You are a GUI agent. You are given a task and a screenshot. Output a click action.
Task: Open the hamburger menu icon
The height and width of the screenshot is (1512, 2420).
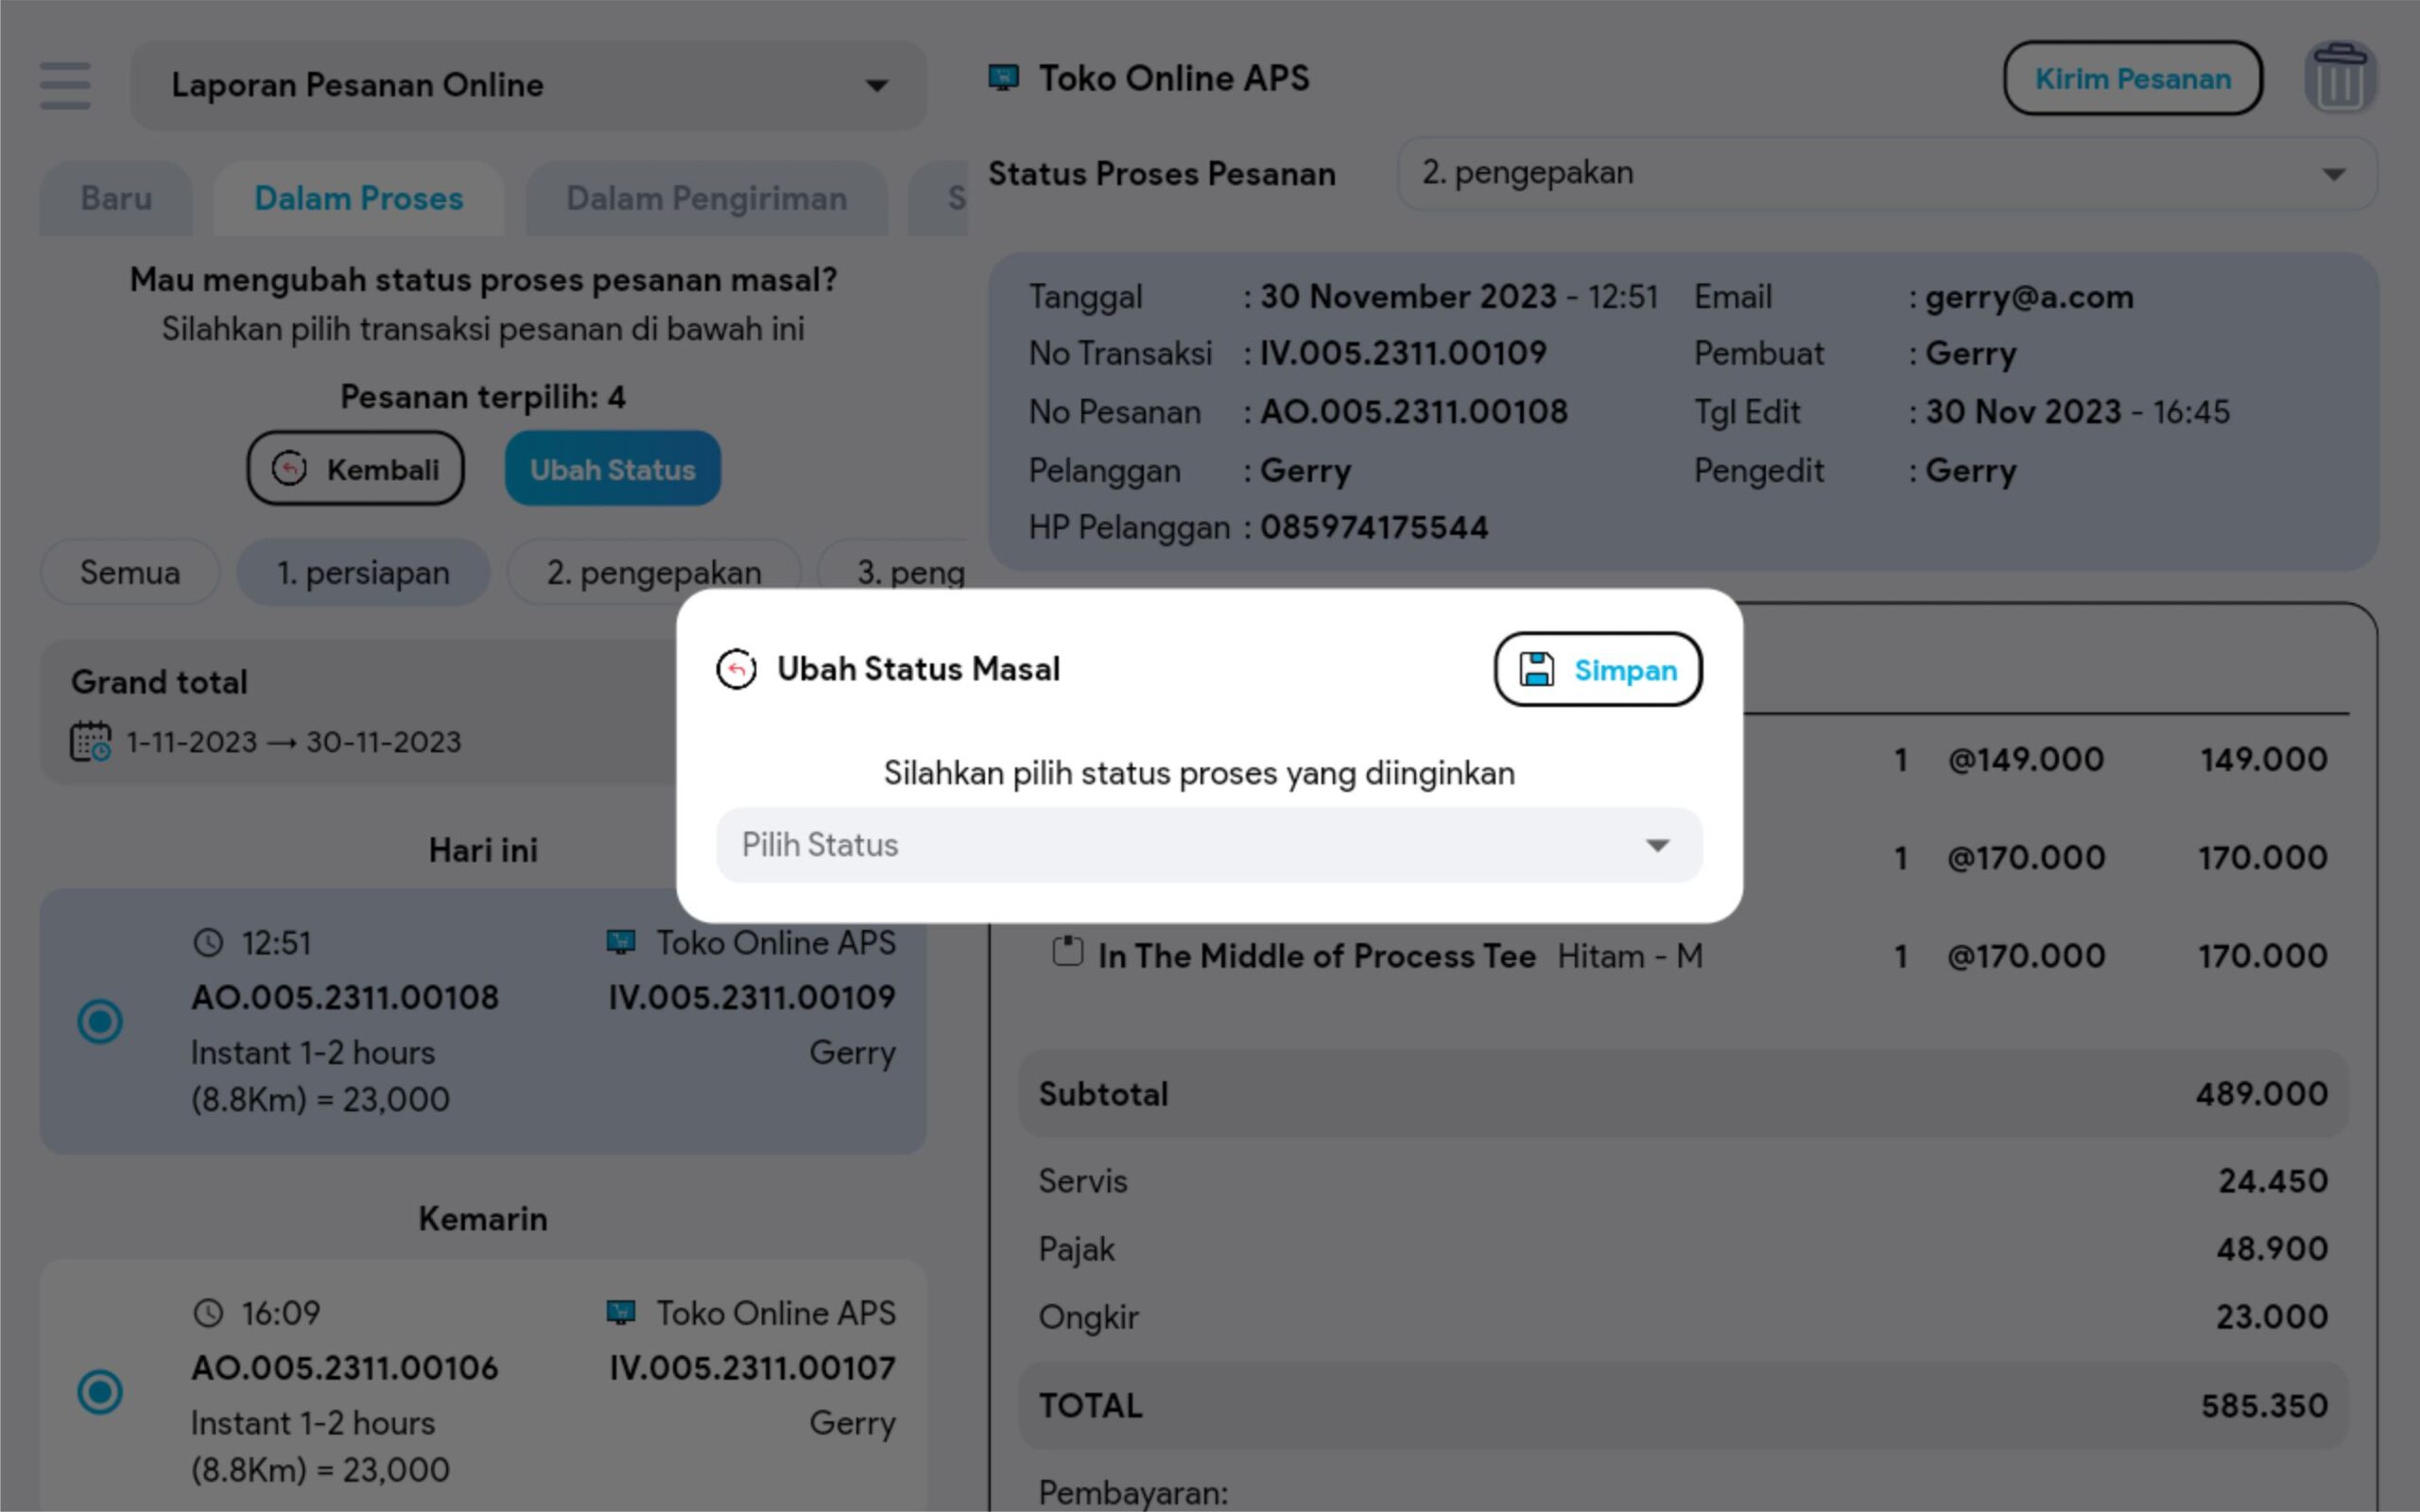pyautogui.click(x=66, y=85)
